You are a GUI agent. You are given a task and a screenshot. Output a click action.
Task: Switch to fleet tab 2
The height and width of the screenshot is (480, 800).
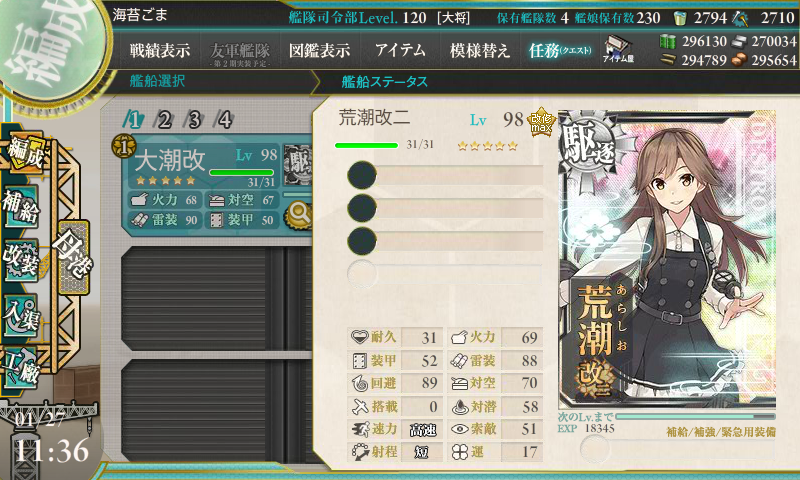tap(164, 120)
